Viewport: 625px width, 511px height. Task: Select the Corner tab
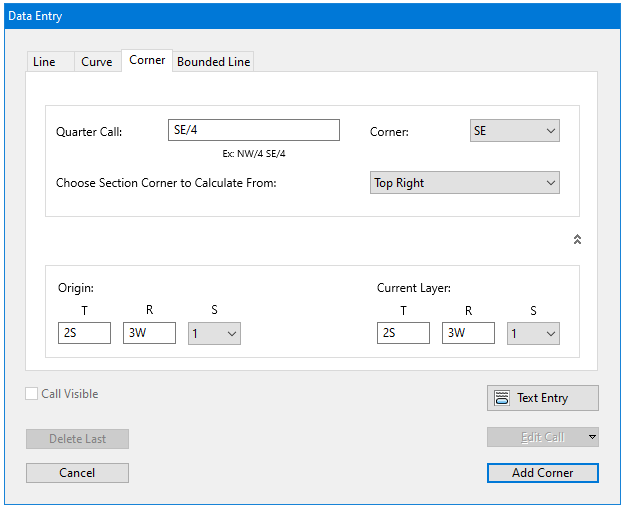point(147,61)
